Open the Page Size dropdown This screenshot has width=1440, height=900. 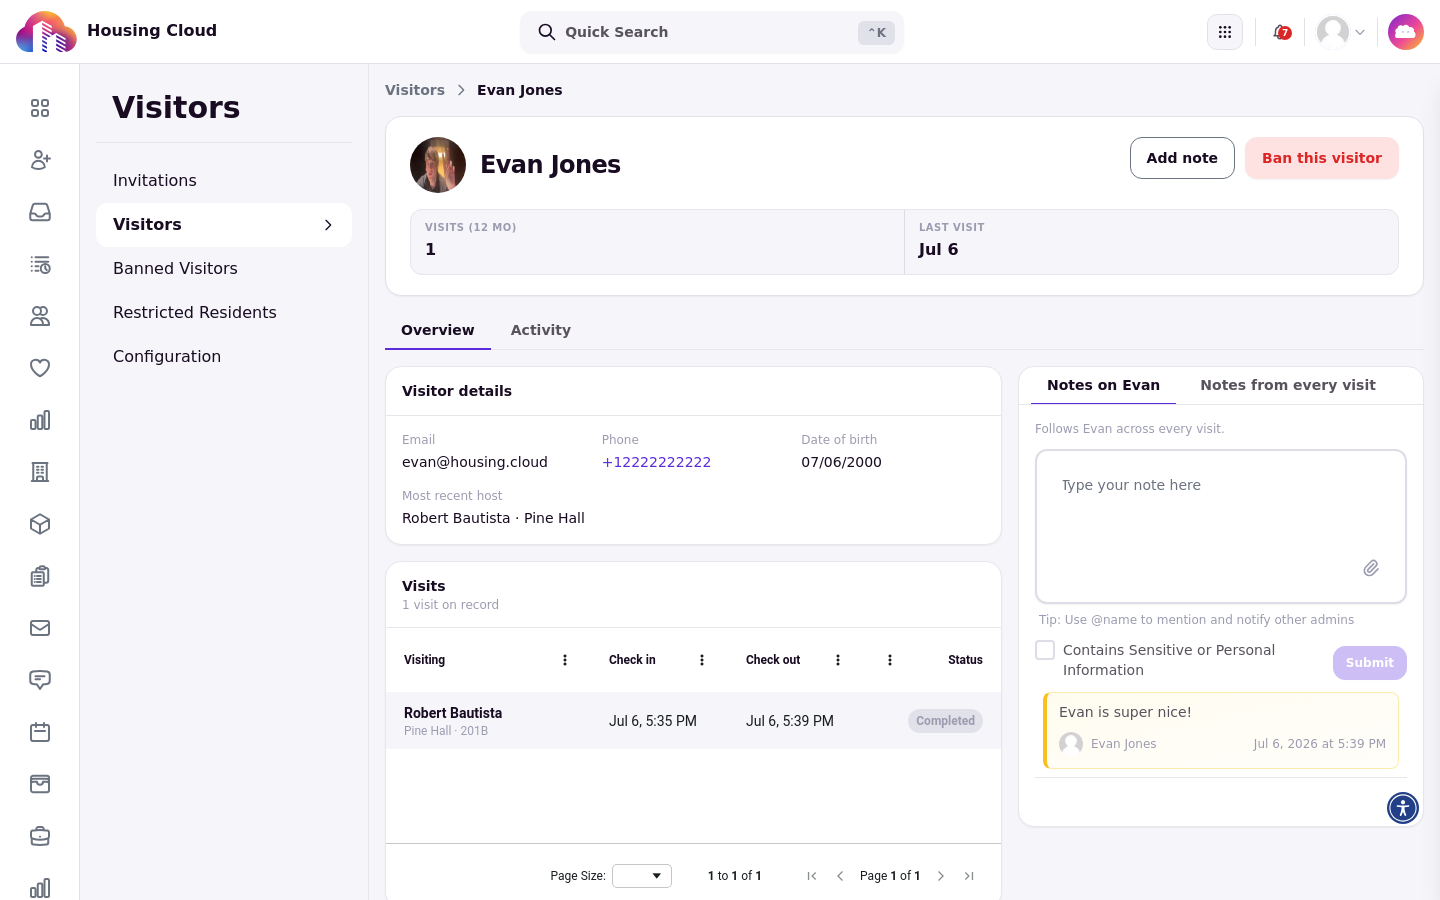642,876
